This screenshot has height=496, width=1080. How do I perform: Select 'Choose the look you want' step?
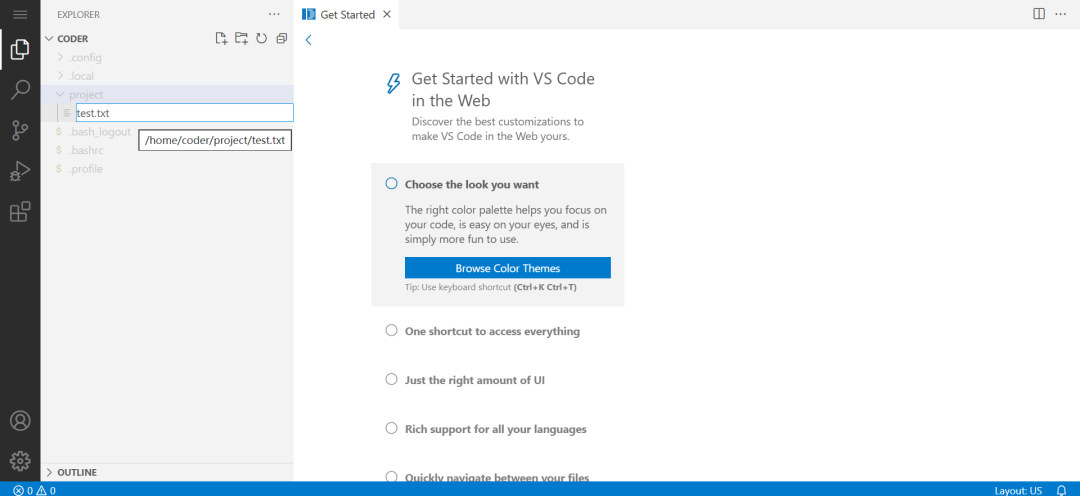(472, 184)
